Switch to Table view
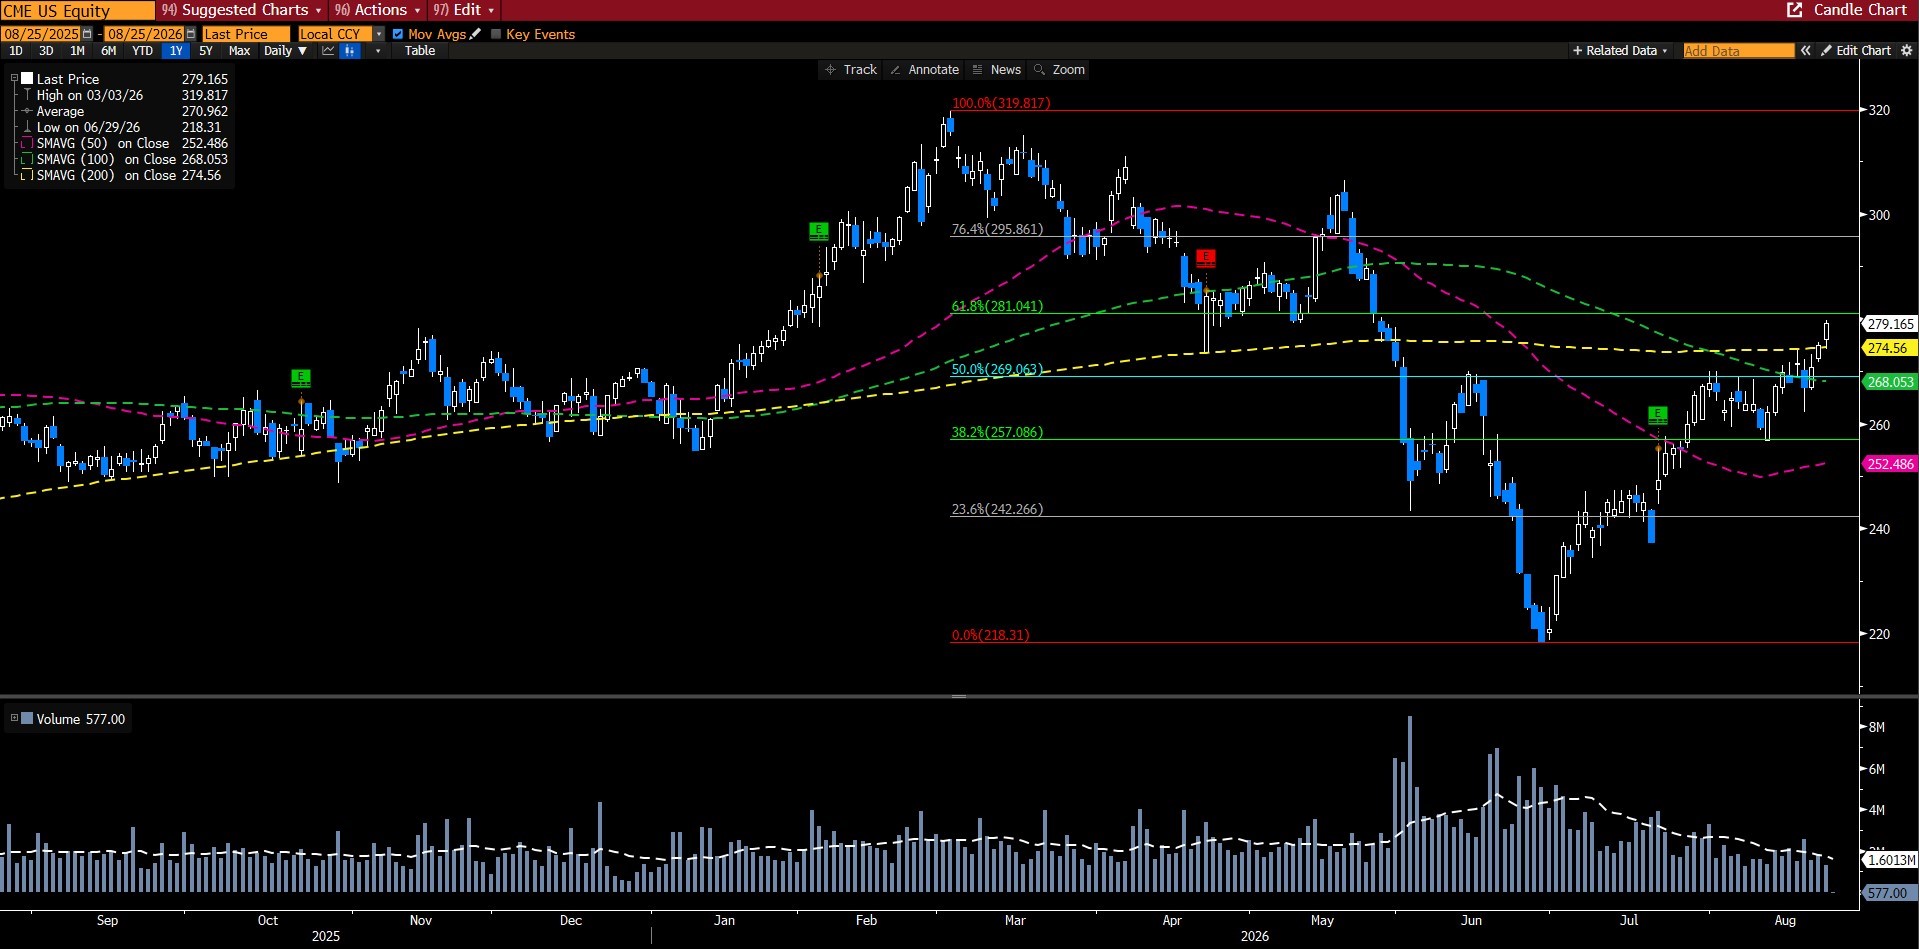 tap(420, 51)
